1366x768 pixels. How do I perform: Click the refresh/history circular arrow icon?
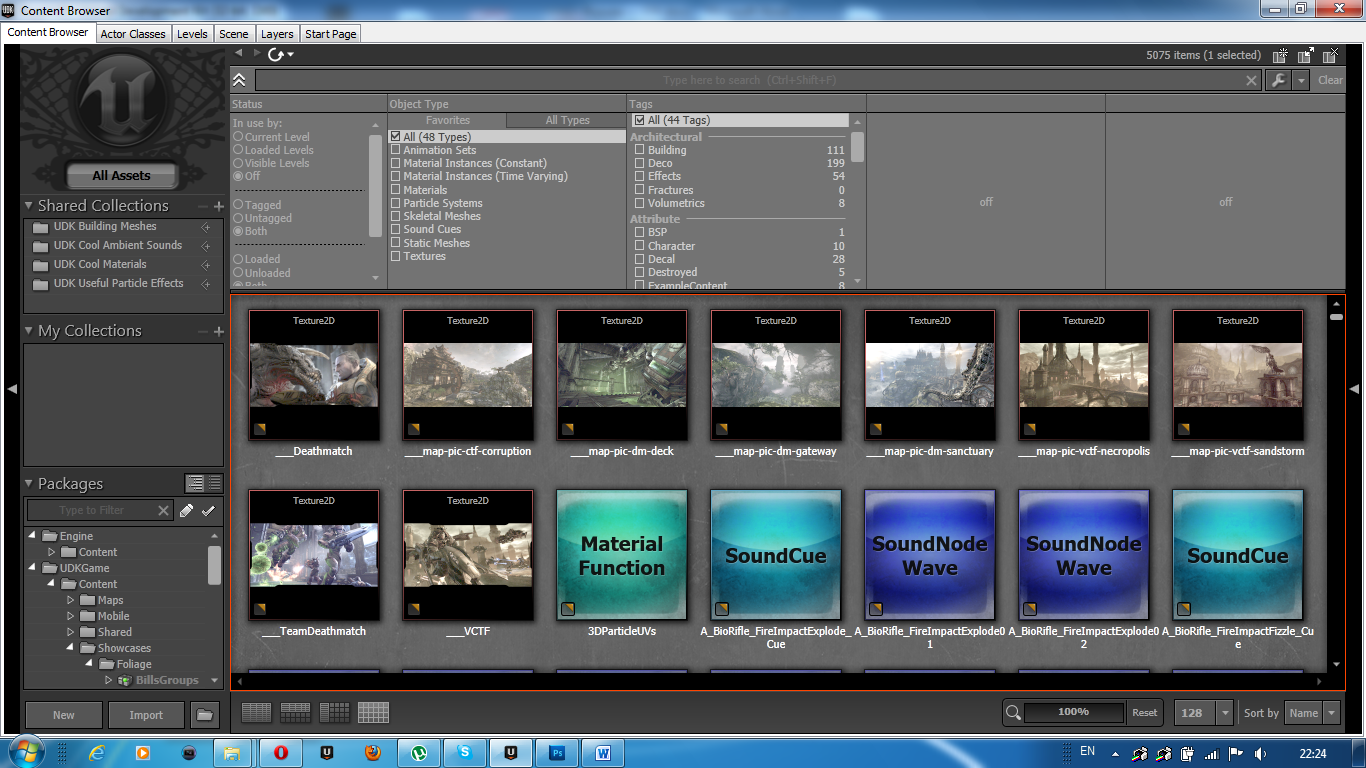click(275, 54)
